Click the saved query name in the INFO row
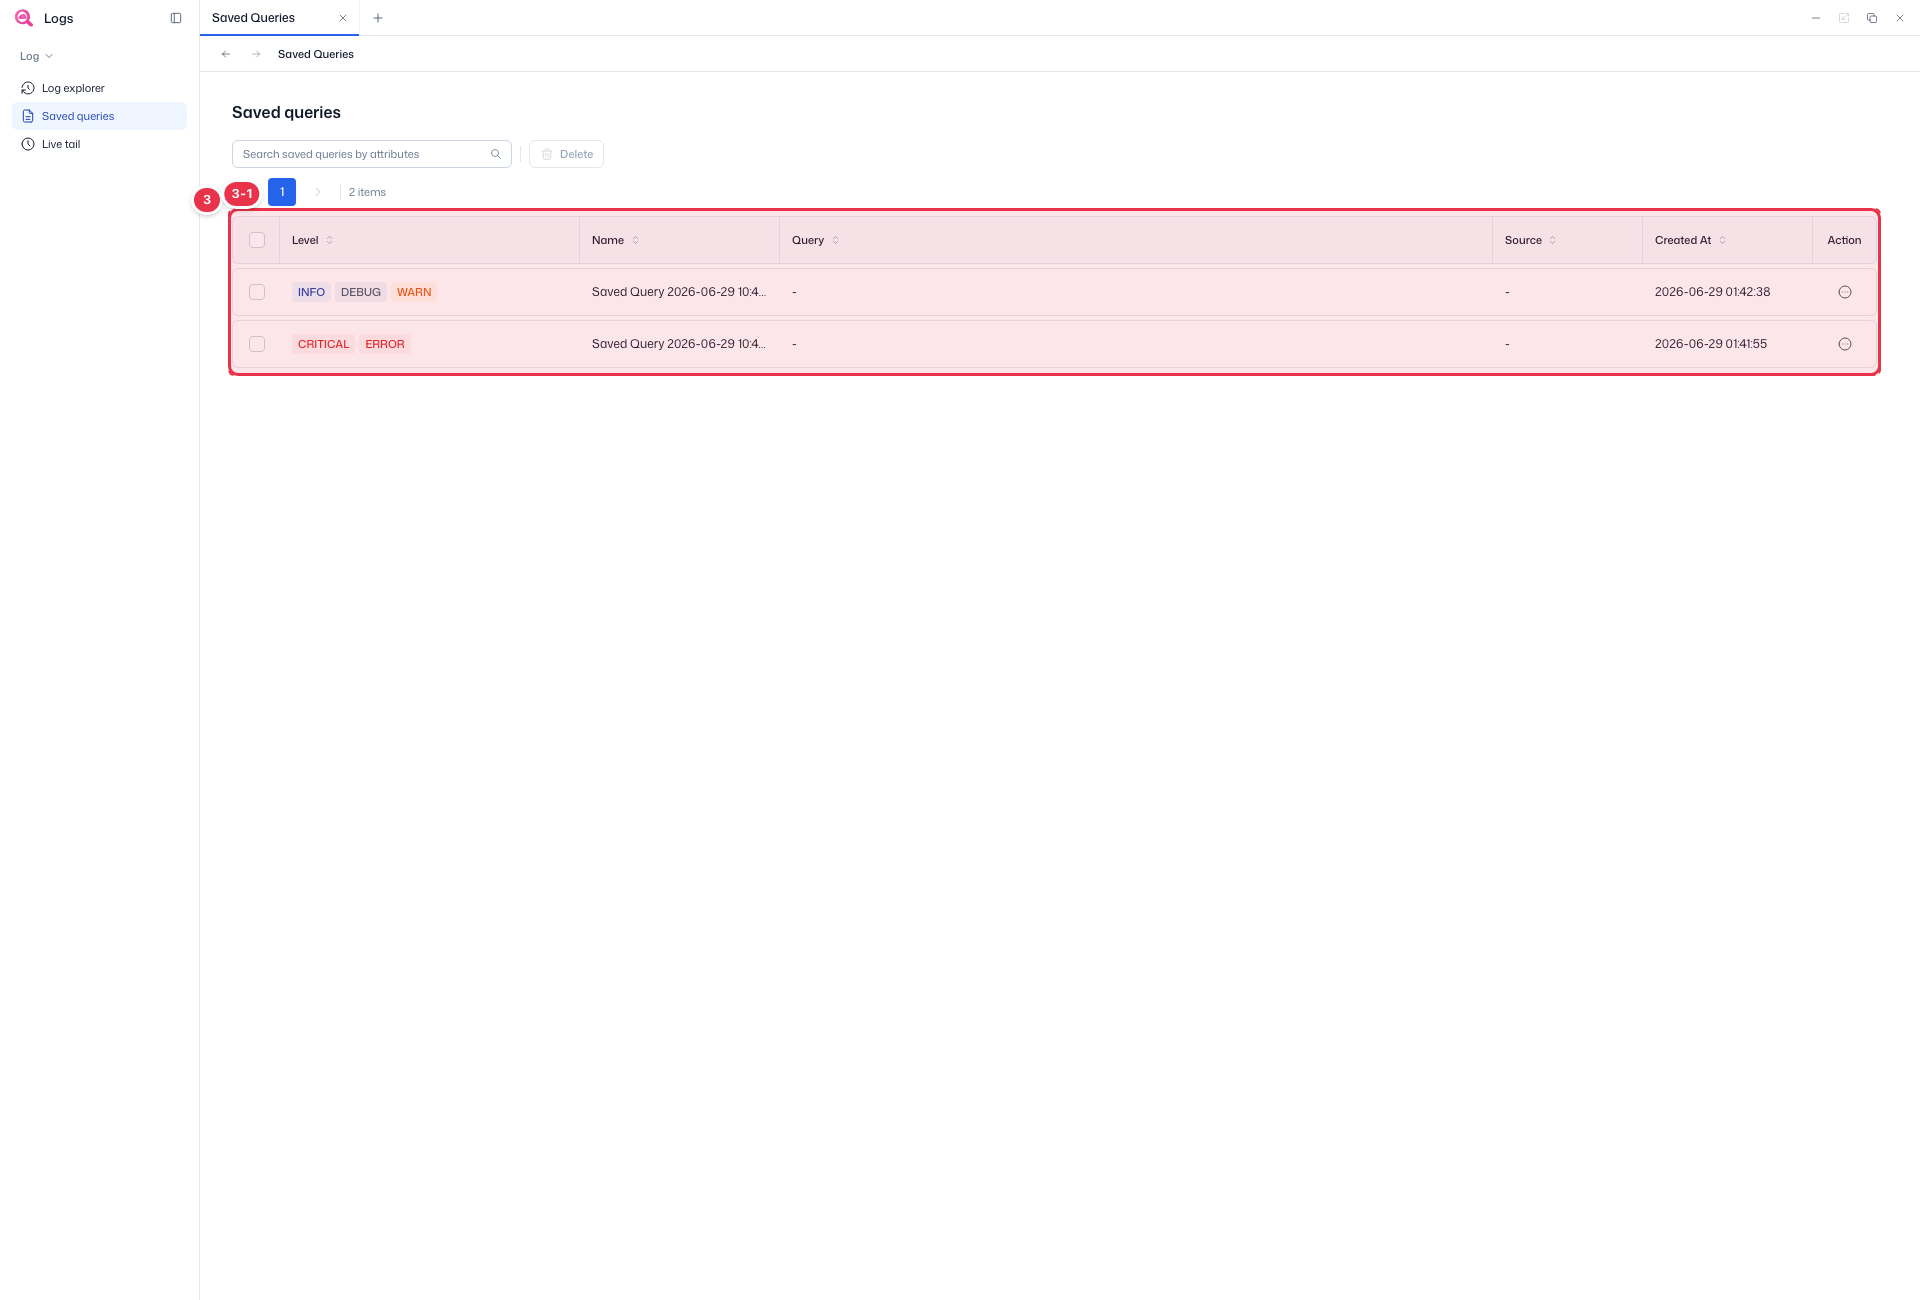The width and height of the screenshot is (1920, 1300). 679,292
